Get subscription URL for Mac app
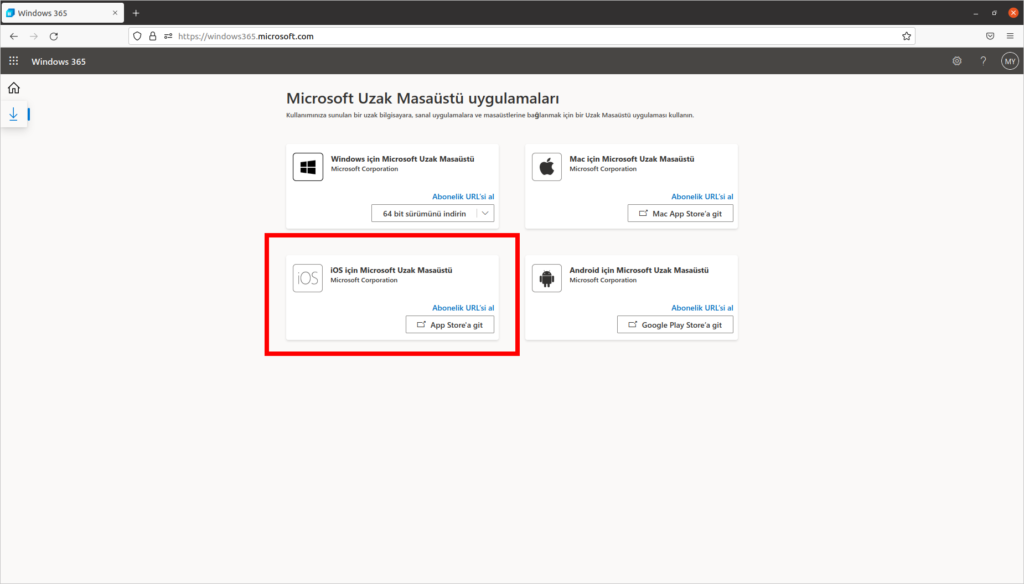Image resolution: width=1024 pixels, height=584 pixels. (x=702, y=197)
